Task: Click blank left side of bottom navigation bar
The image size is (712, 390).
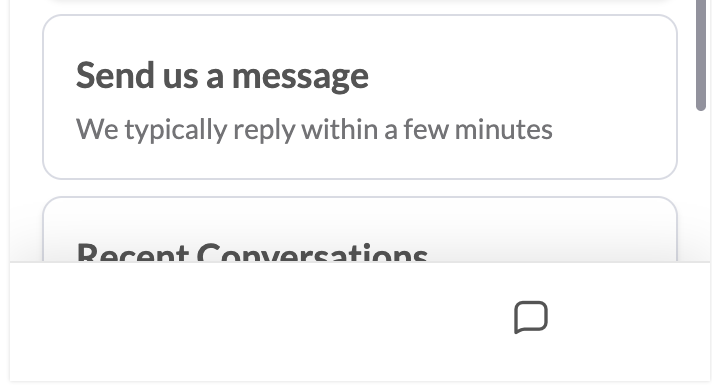Action: click(x=182, y=321)
